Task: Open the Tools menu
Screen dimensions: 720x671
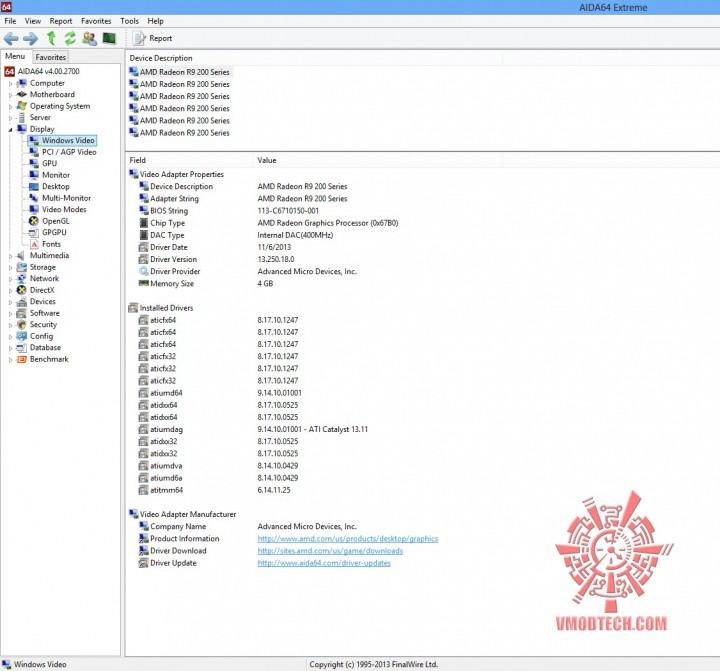Action: click(129, 21)
